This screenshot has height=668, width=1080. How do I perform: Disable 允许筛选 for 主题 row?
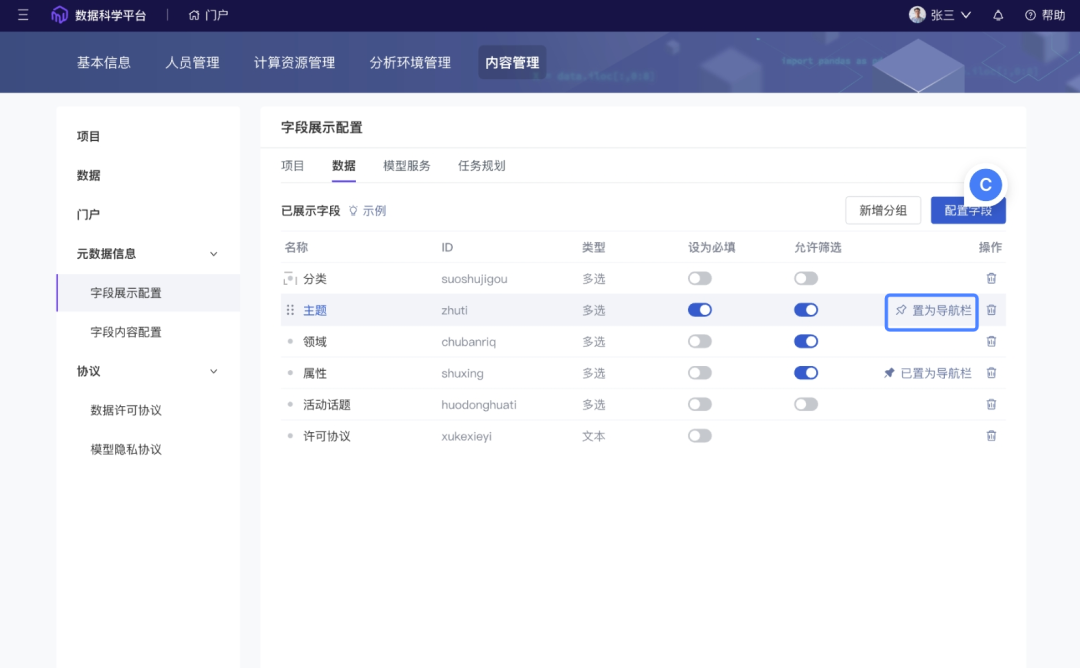[806, 311]
